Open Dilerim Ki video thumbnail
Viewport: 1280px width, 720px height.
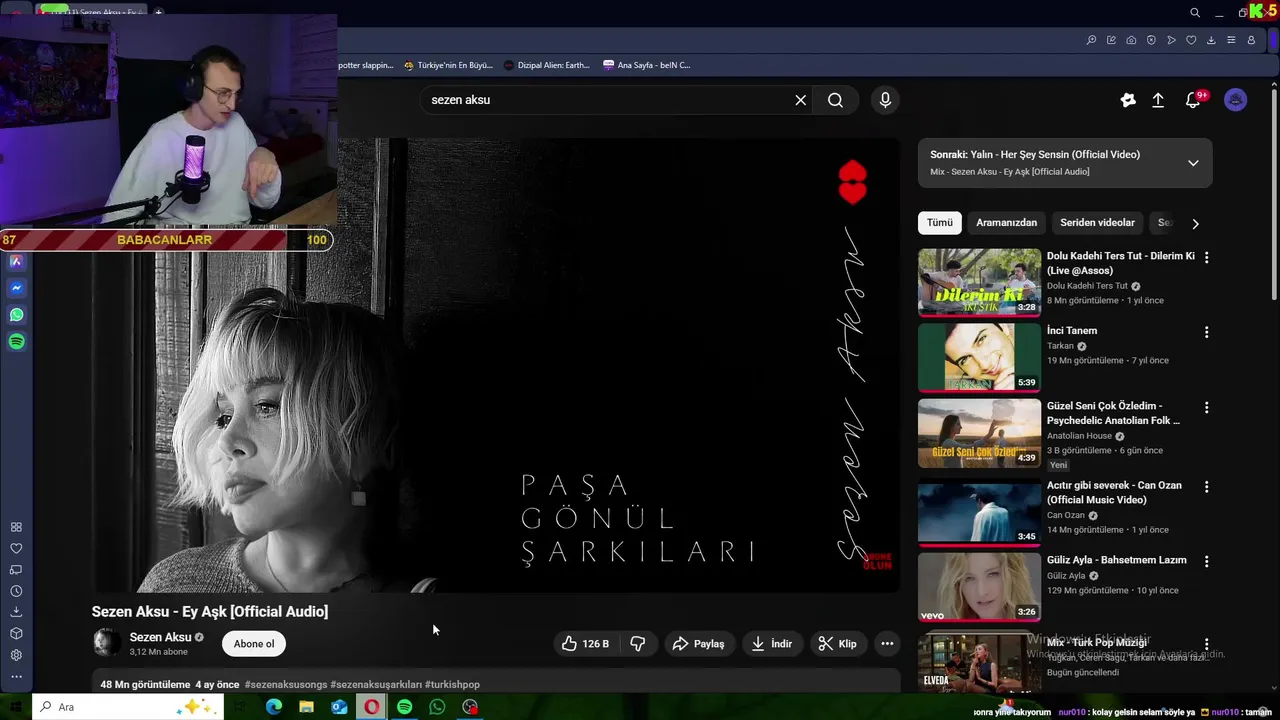pos(979,283)
